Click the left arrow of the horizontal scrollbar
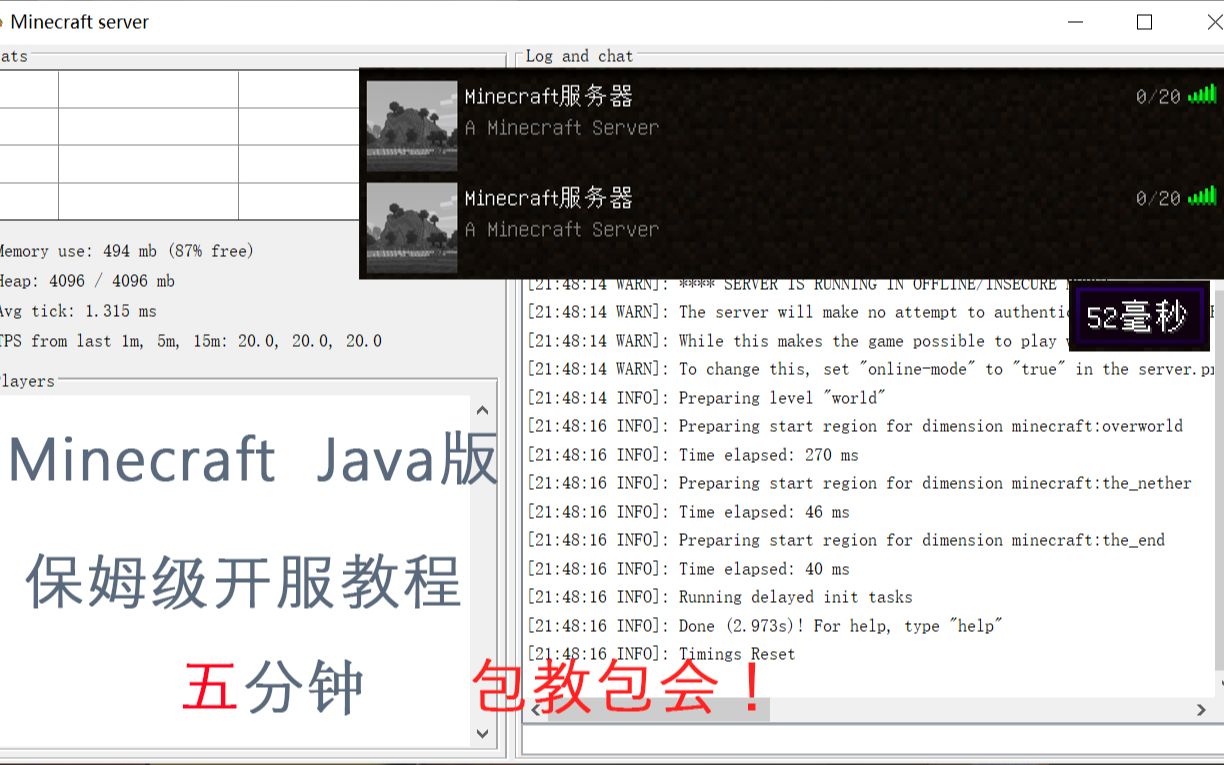This screenshot has width=1224, height=765. click(533, 710)
